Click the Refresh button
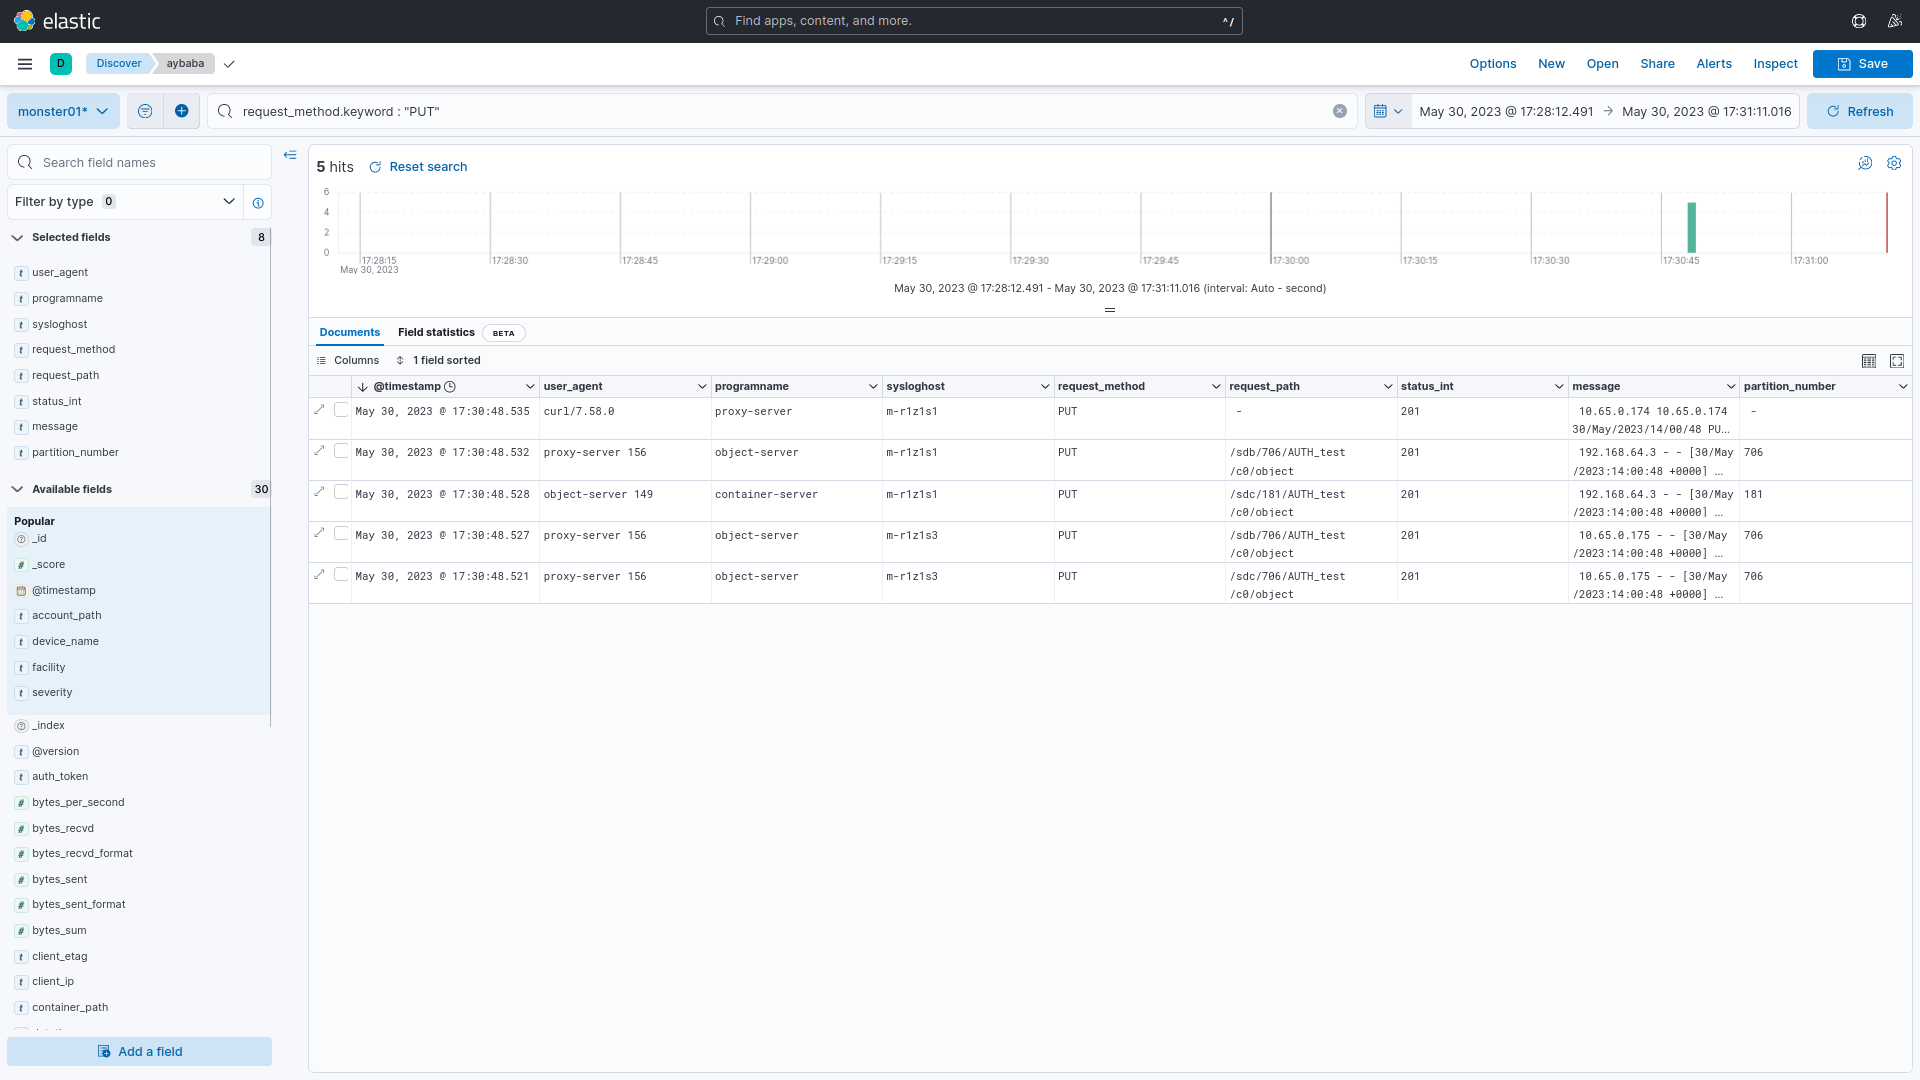Viewport: 1920px width, 1080px height. point(1859,111)
